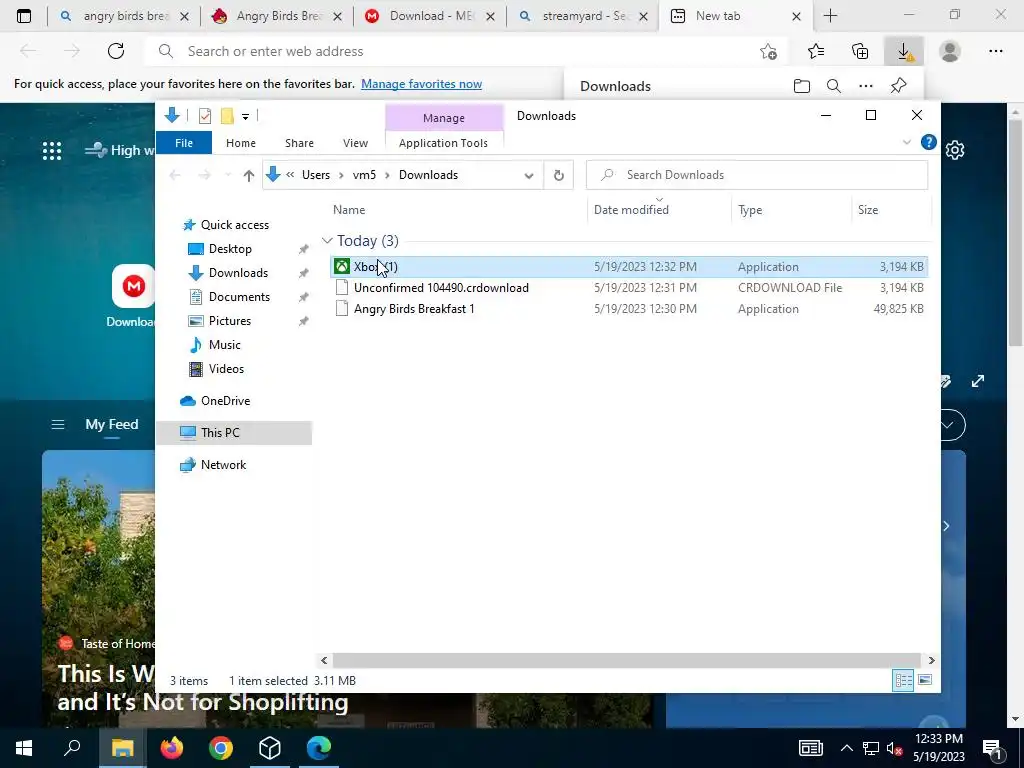This screenshot has height=768, width=1024.
Task: Collapse the Today (3) group
Action: click(x=327, y=241)
